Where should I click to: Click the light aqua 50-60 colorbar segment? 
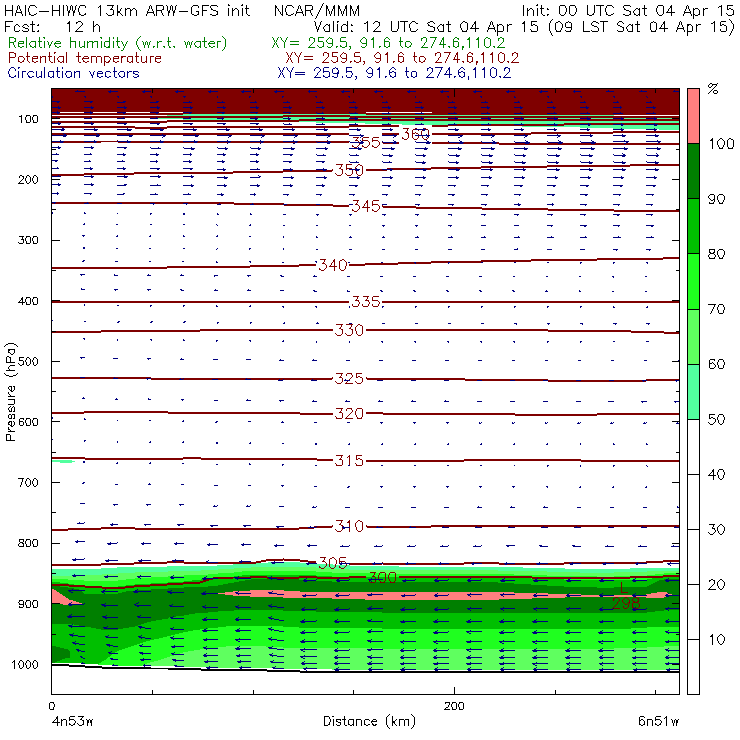(x=693, y=391)
